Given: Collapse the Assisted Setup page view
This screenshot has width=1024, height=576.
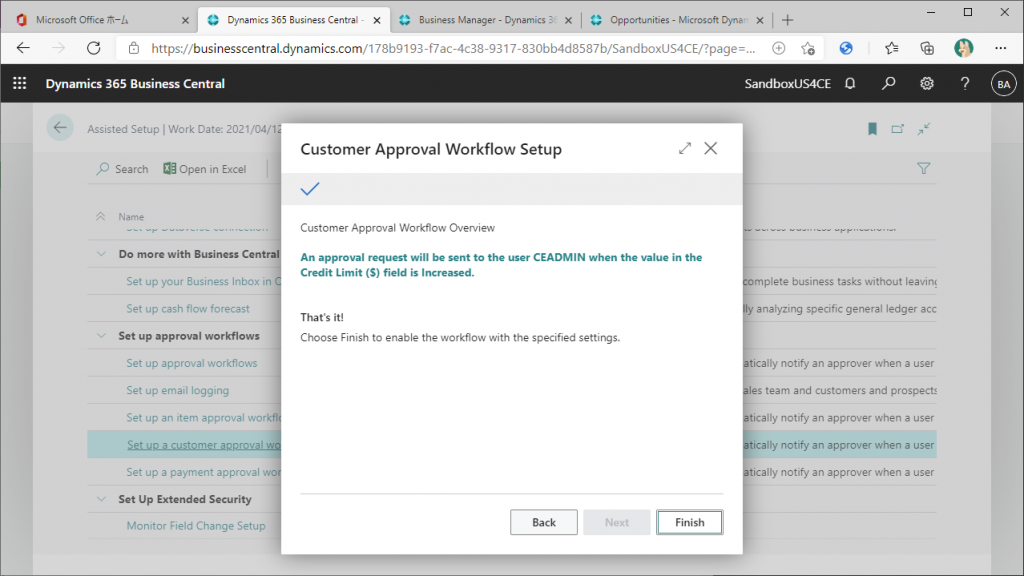Looking at the screenshot, I should point(923,129).
